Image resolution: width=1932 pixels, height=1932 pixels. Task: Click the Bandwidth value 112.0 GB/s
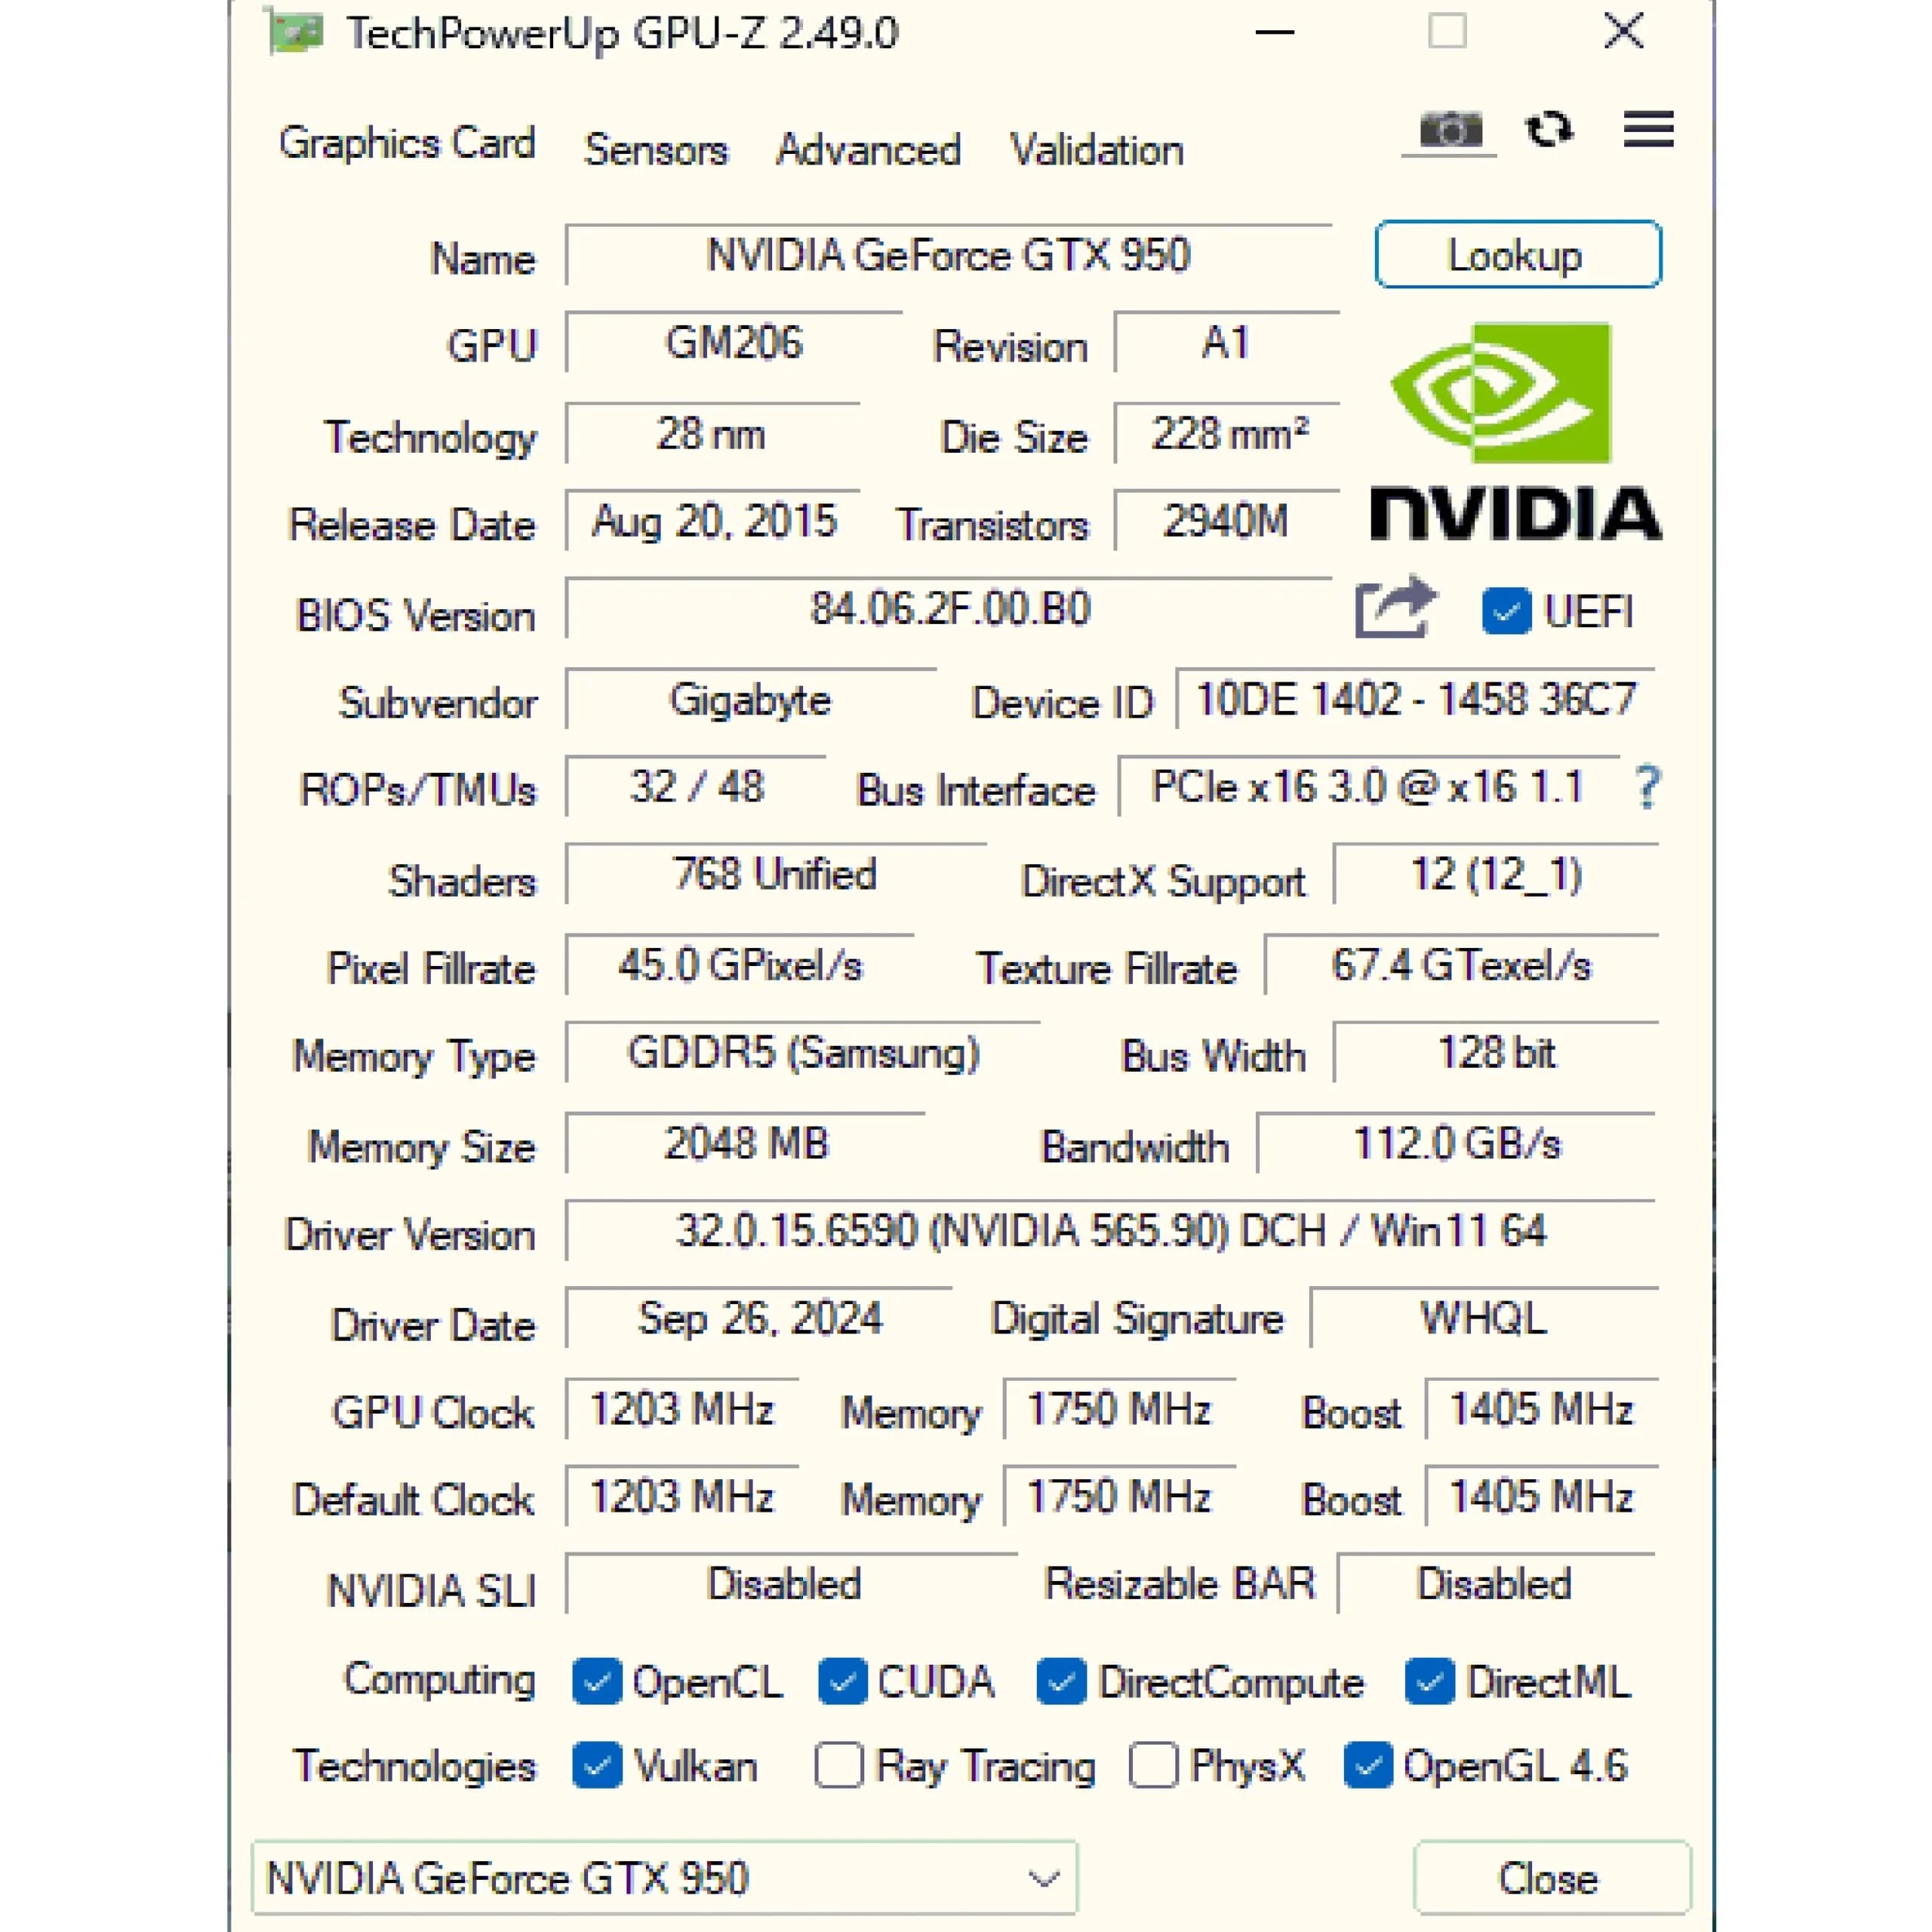click(1457, 1143)
